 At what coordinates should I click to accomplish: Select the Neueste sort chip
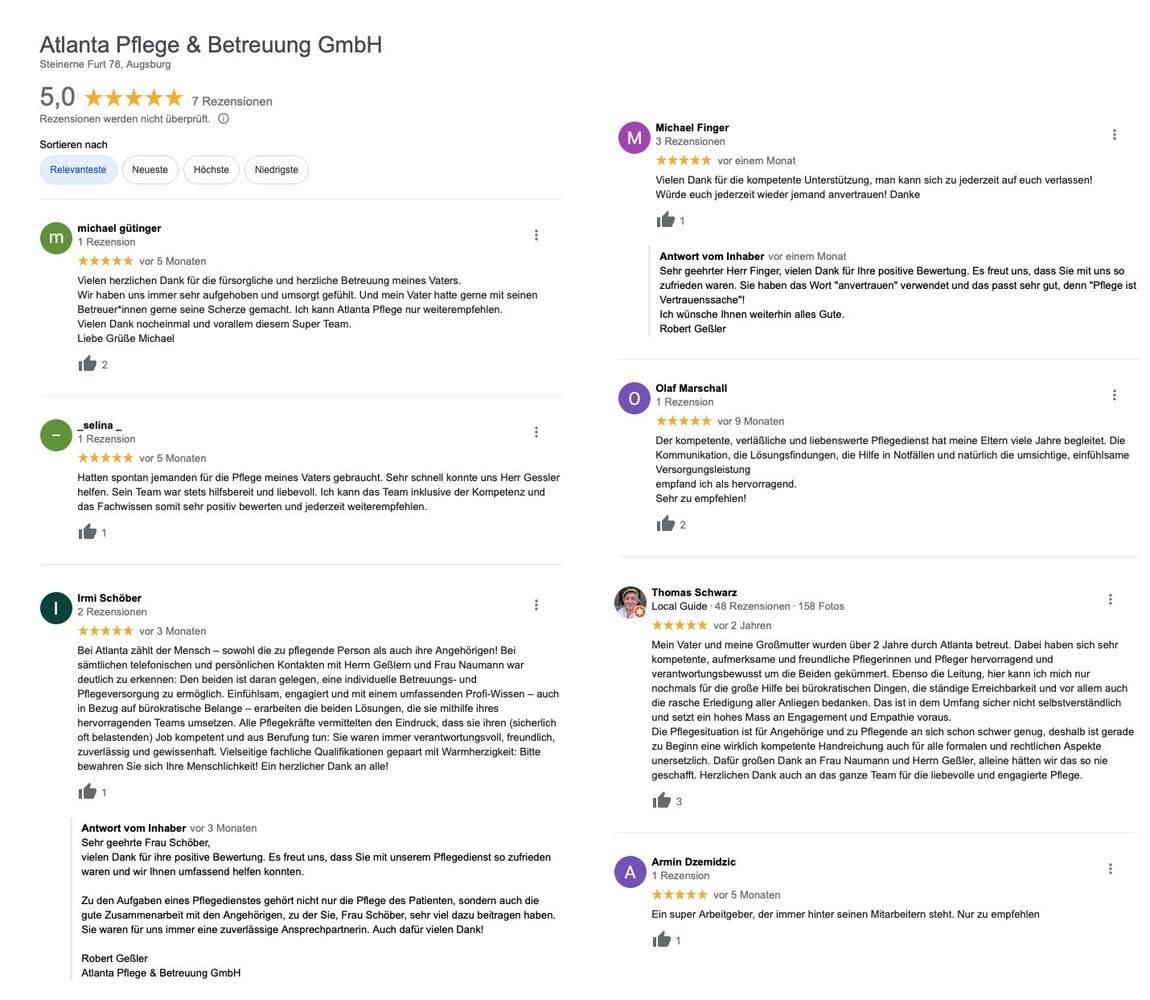coord(150,170)
